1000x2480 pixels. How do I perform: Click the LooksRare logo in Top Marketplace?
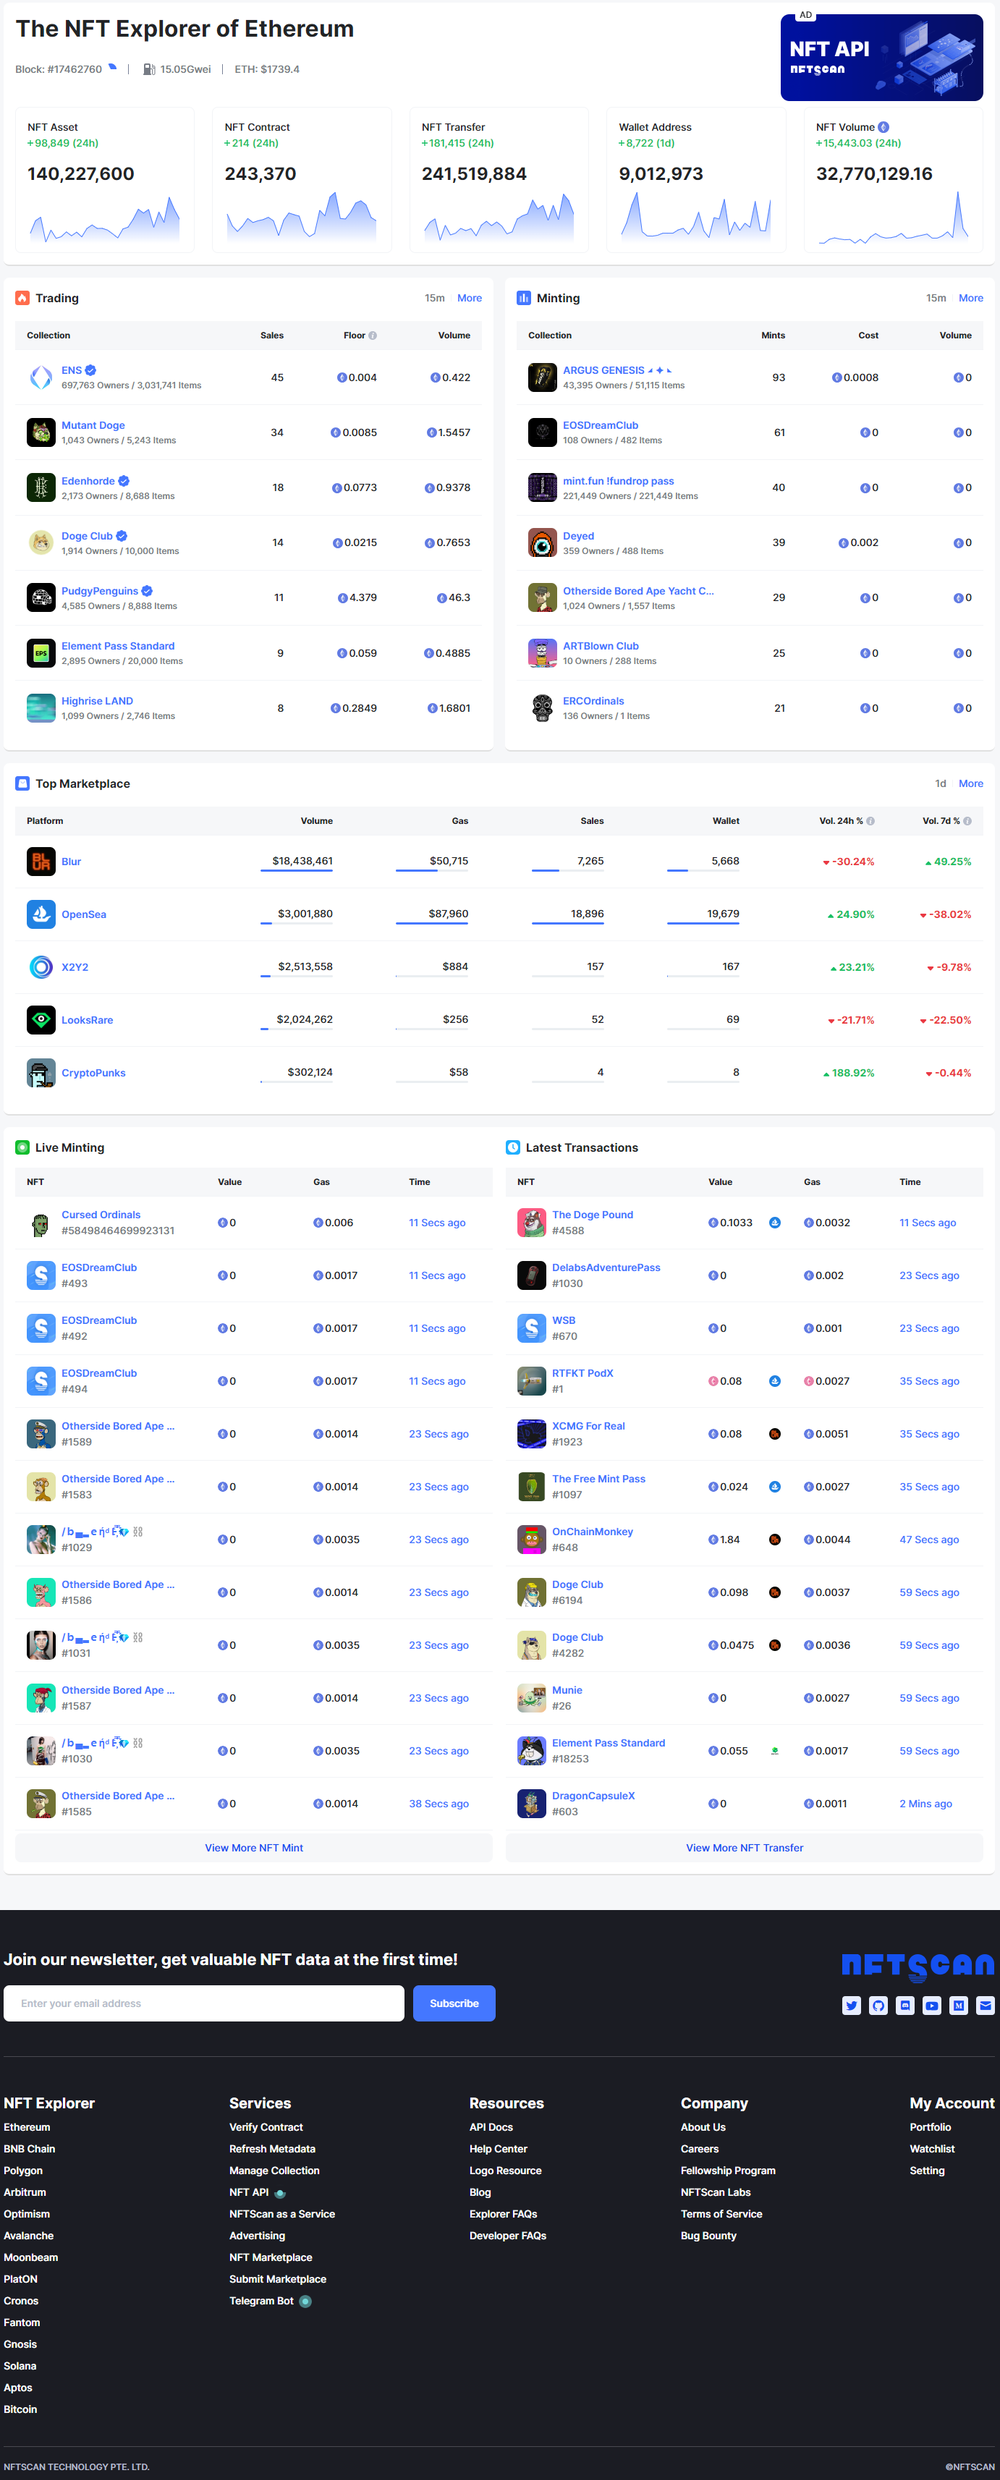[41, 1020]
